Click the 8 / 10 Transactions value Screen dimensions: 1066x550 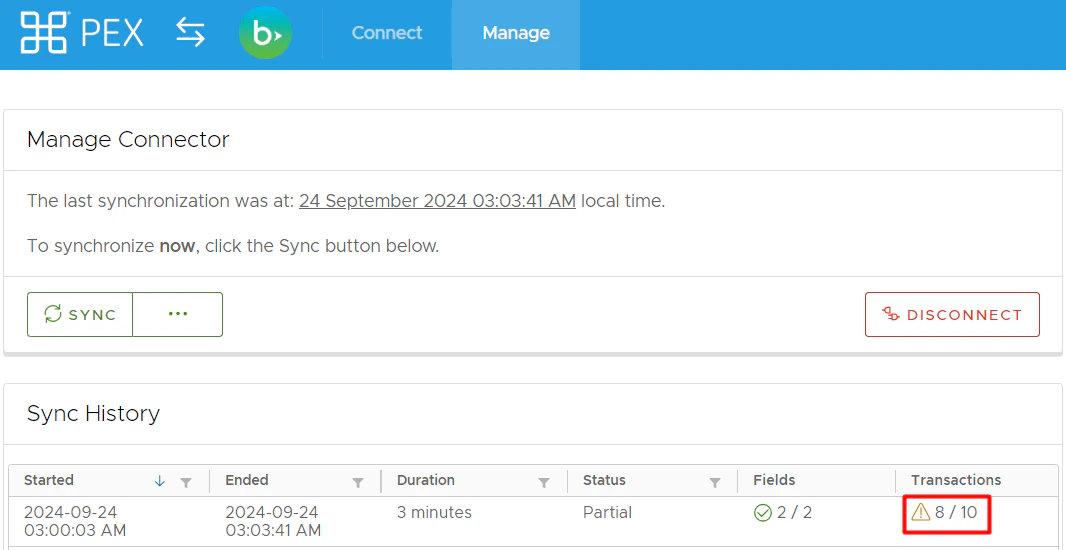[956, 512]
